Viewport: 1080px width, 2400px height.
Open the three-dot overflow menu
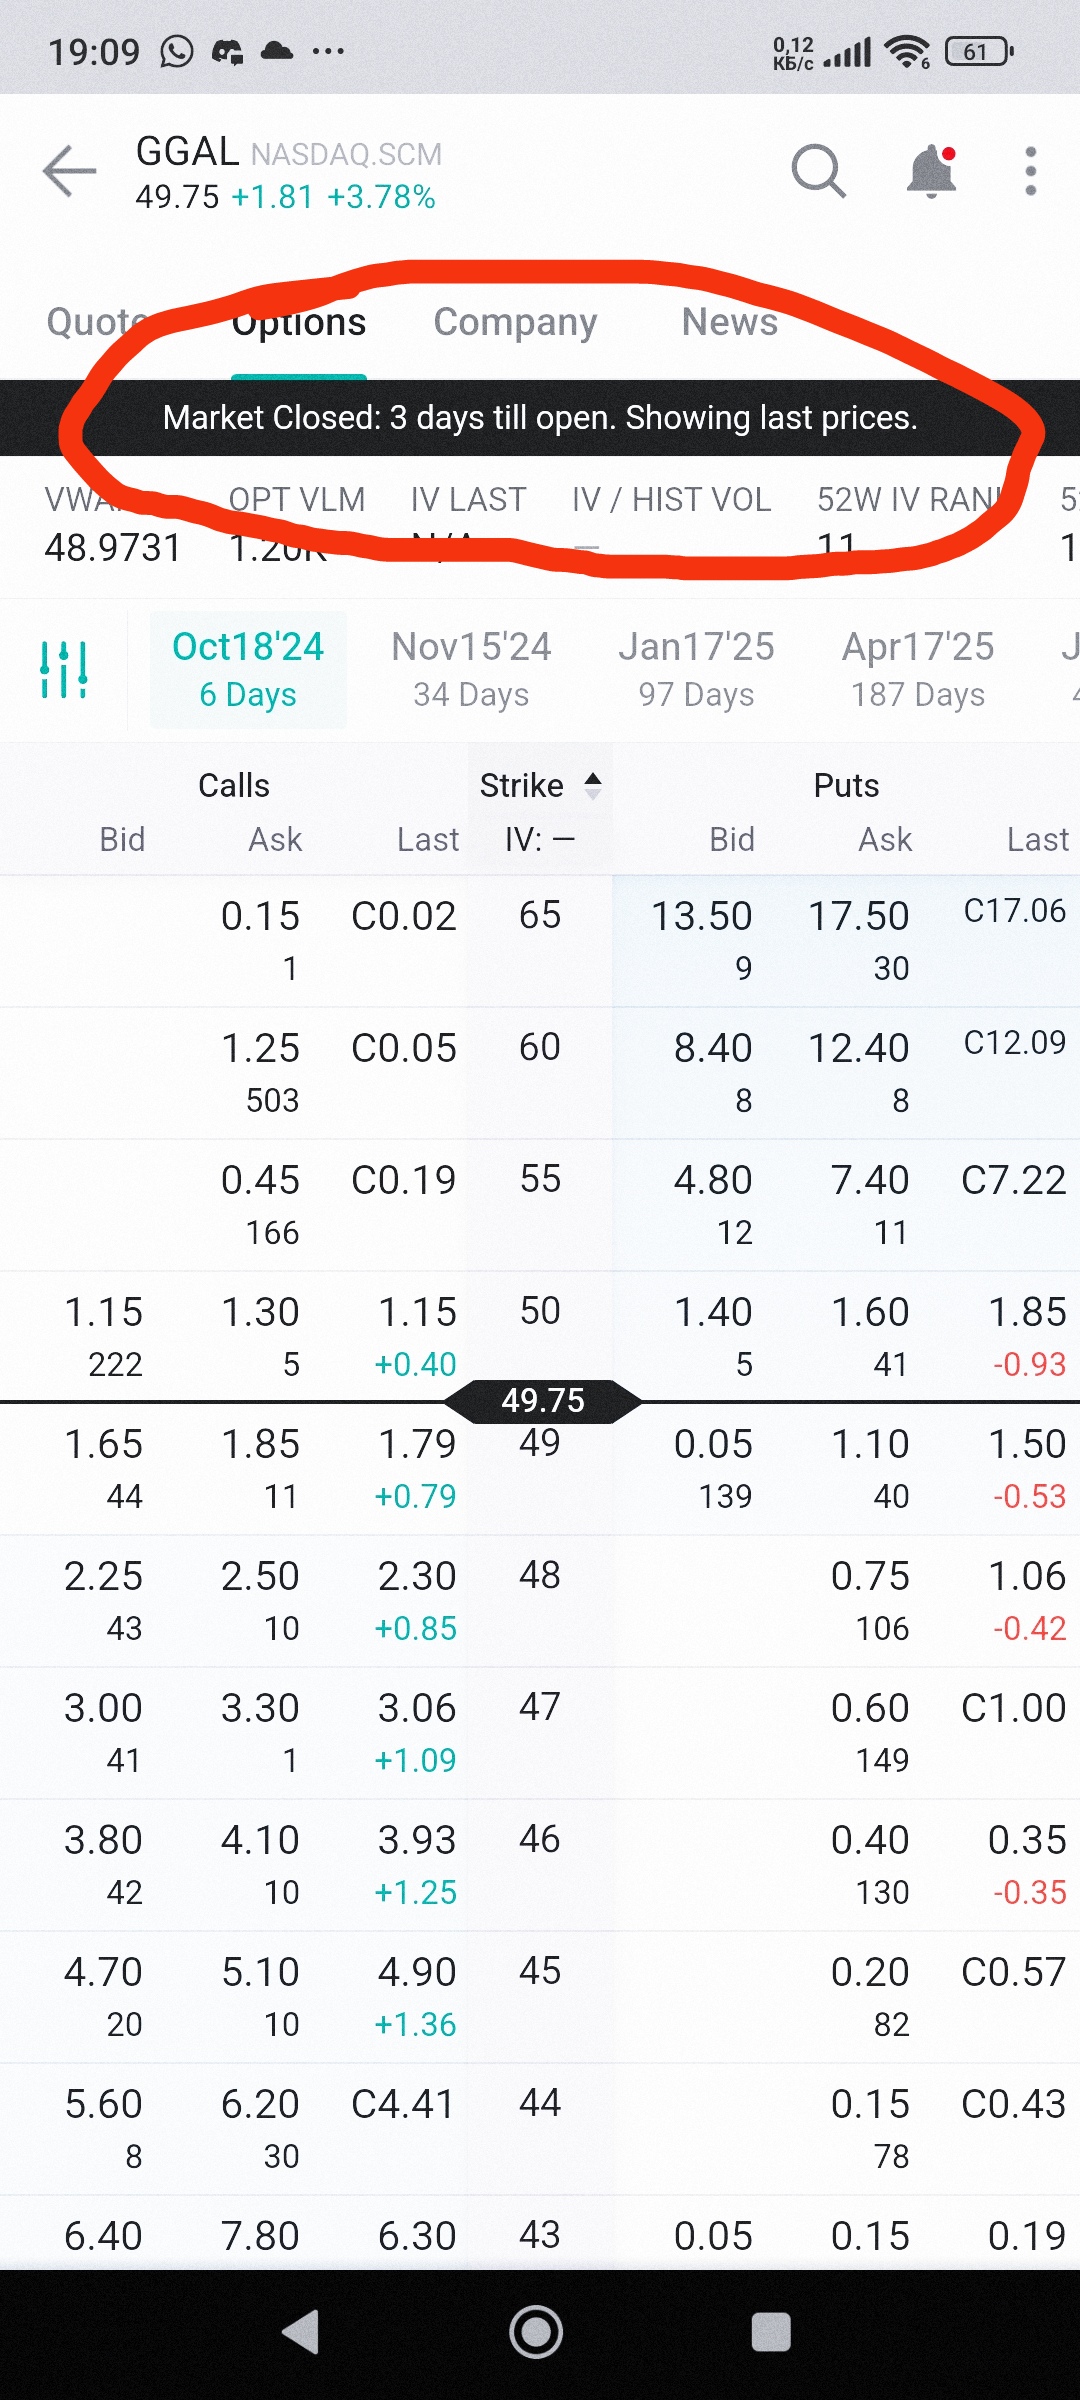point(1031,171)
